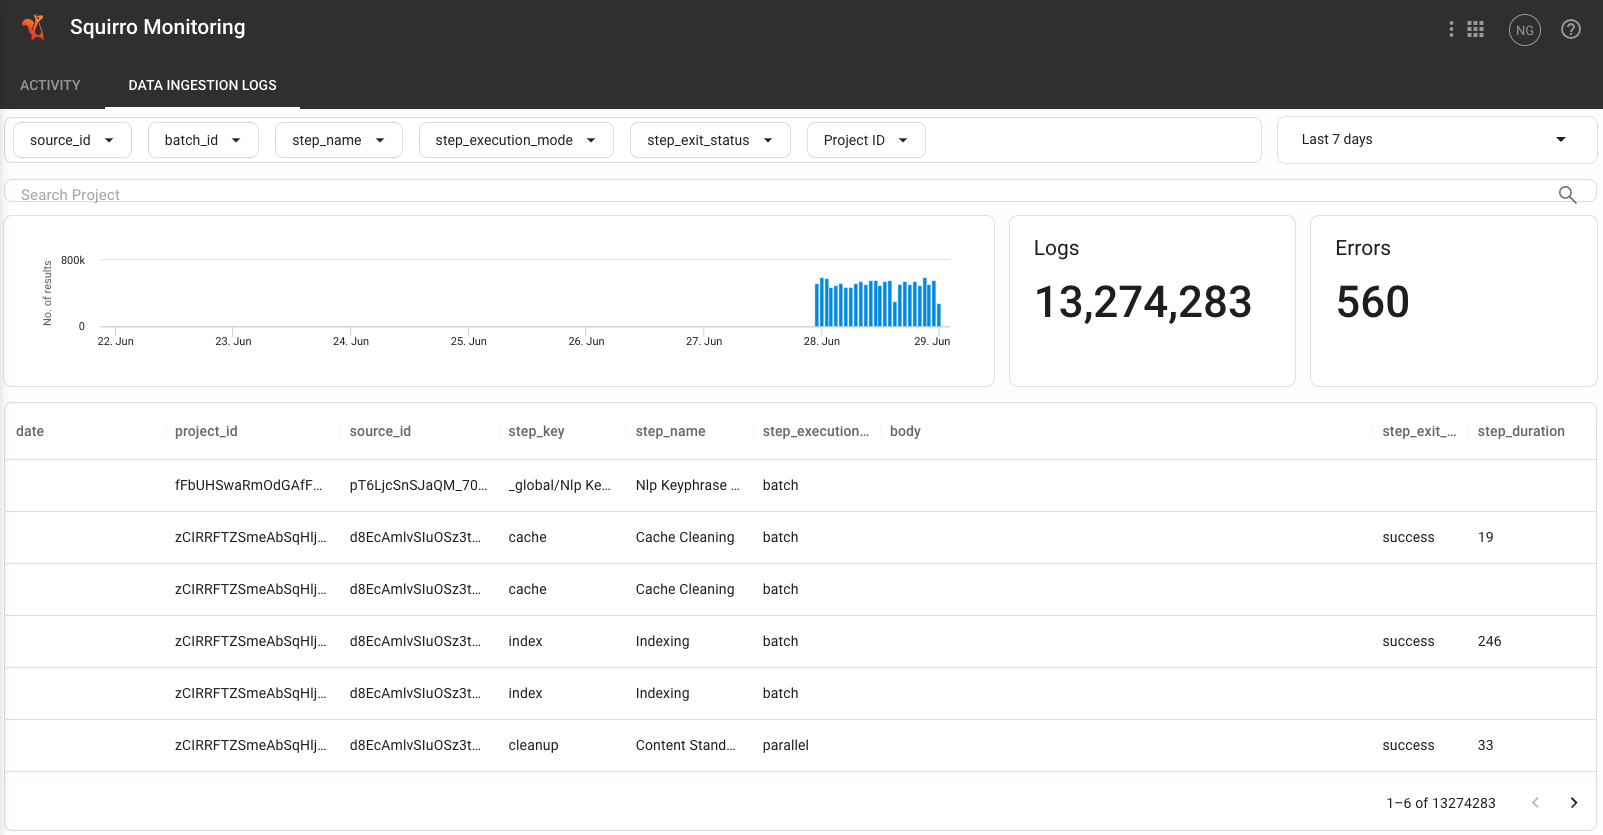Open the step_exit_status filter dropdown
The height and width of the screenshot is (835, 1603).
coord(710,140)
